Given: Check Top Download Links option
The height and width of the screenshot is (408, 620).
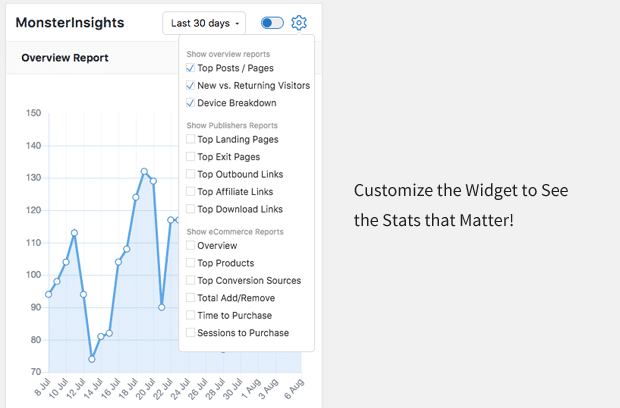Looking at the screenshot, I should click(x=190, y=209).
